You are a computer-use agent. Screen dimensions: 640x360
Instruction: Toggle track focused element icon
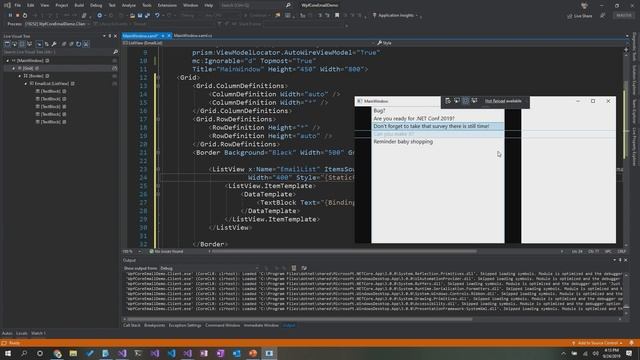29,44
